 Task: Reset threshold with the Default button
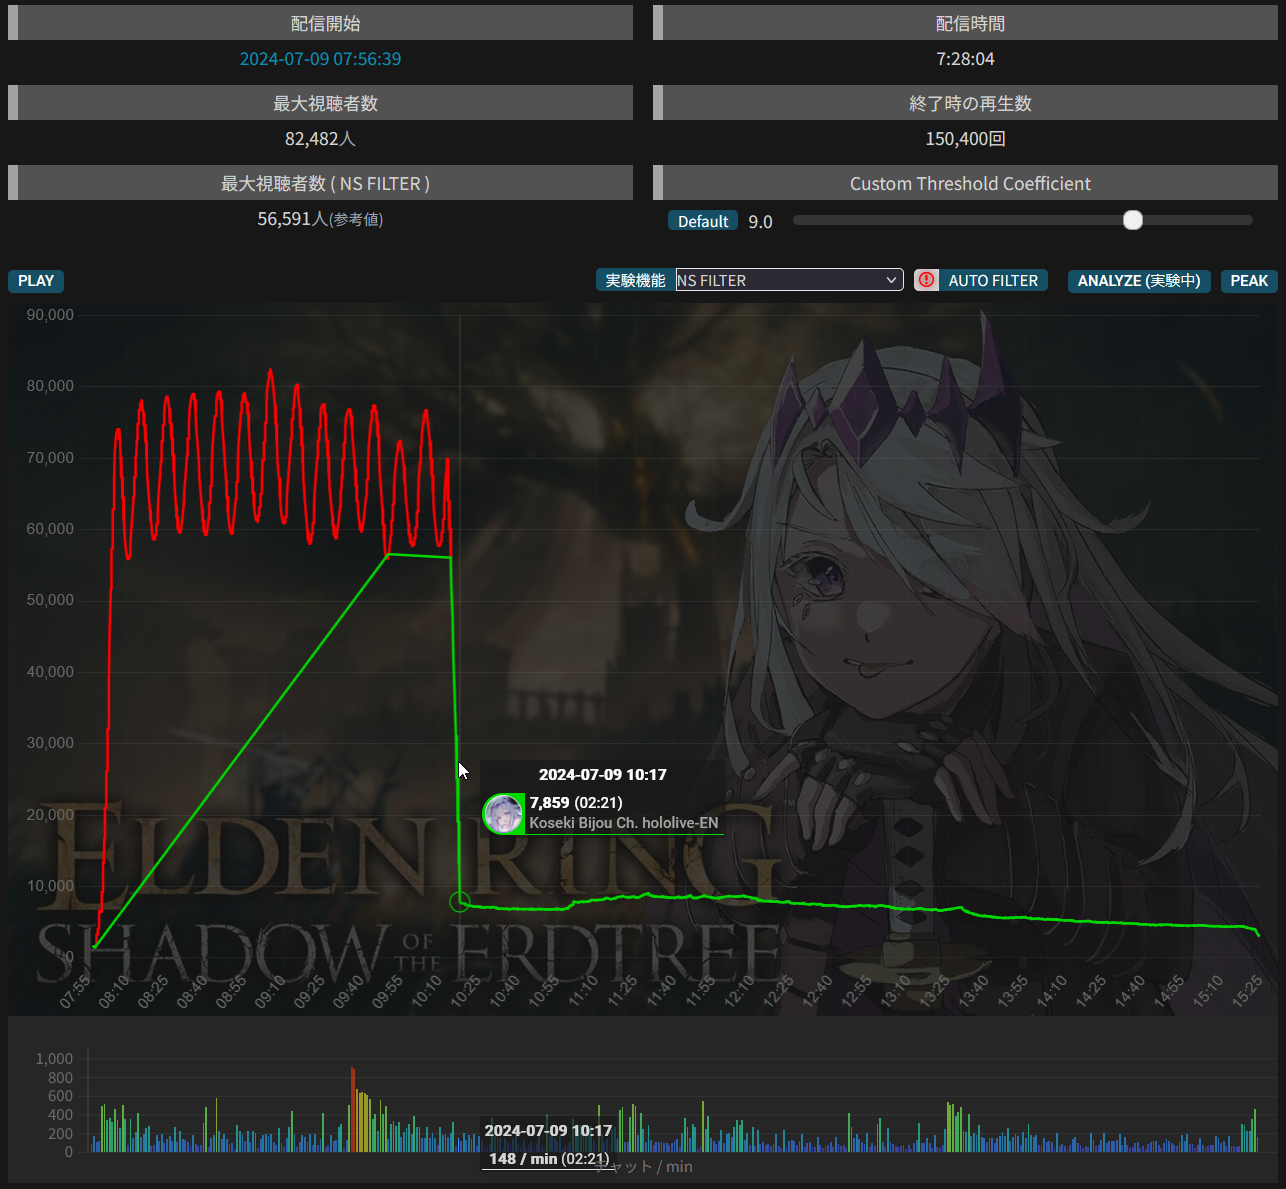click(703, 221)
